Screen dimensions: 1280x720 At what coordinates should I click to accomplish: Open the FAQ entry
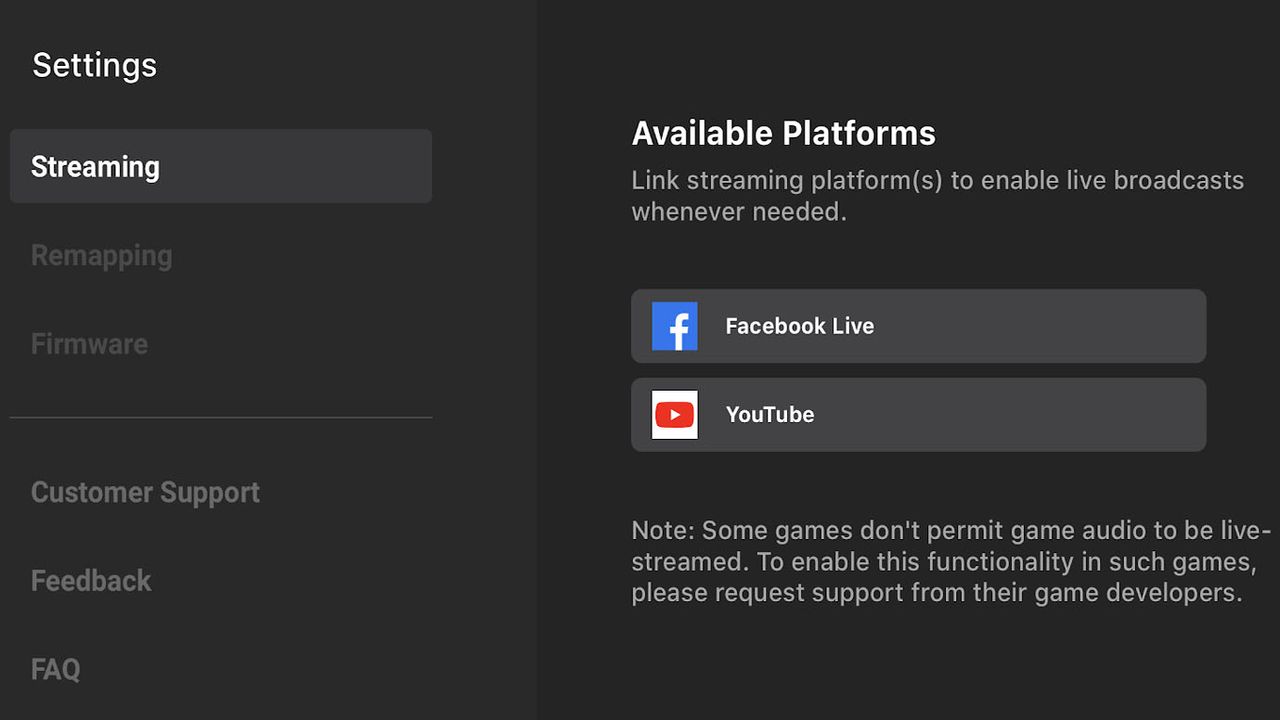point(55,669)
